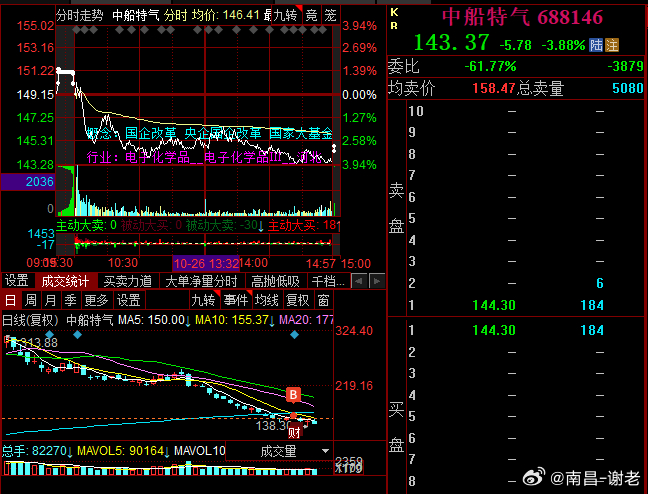Select the 季 quarterly period tab
The image size is (648, 494).
[x=70, y=300]
